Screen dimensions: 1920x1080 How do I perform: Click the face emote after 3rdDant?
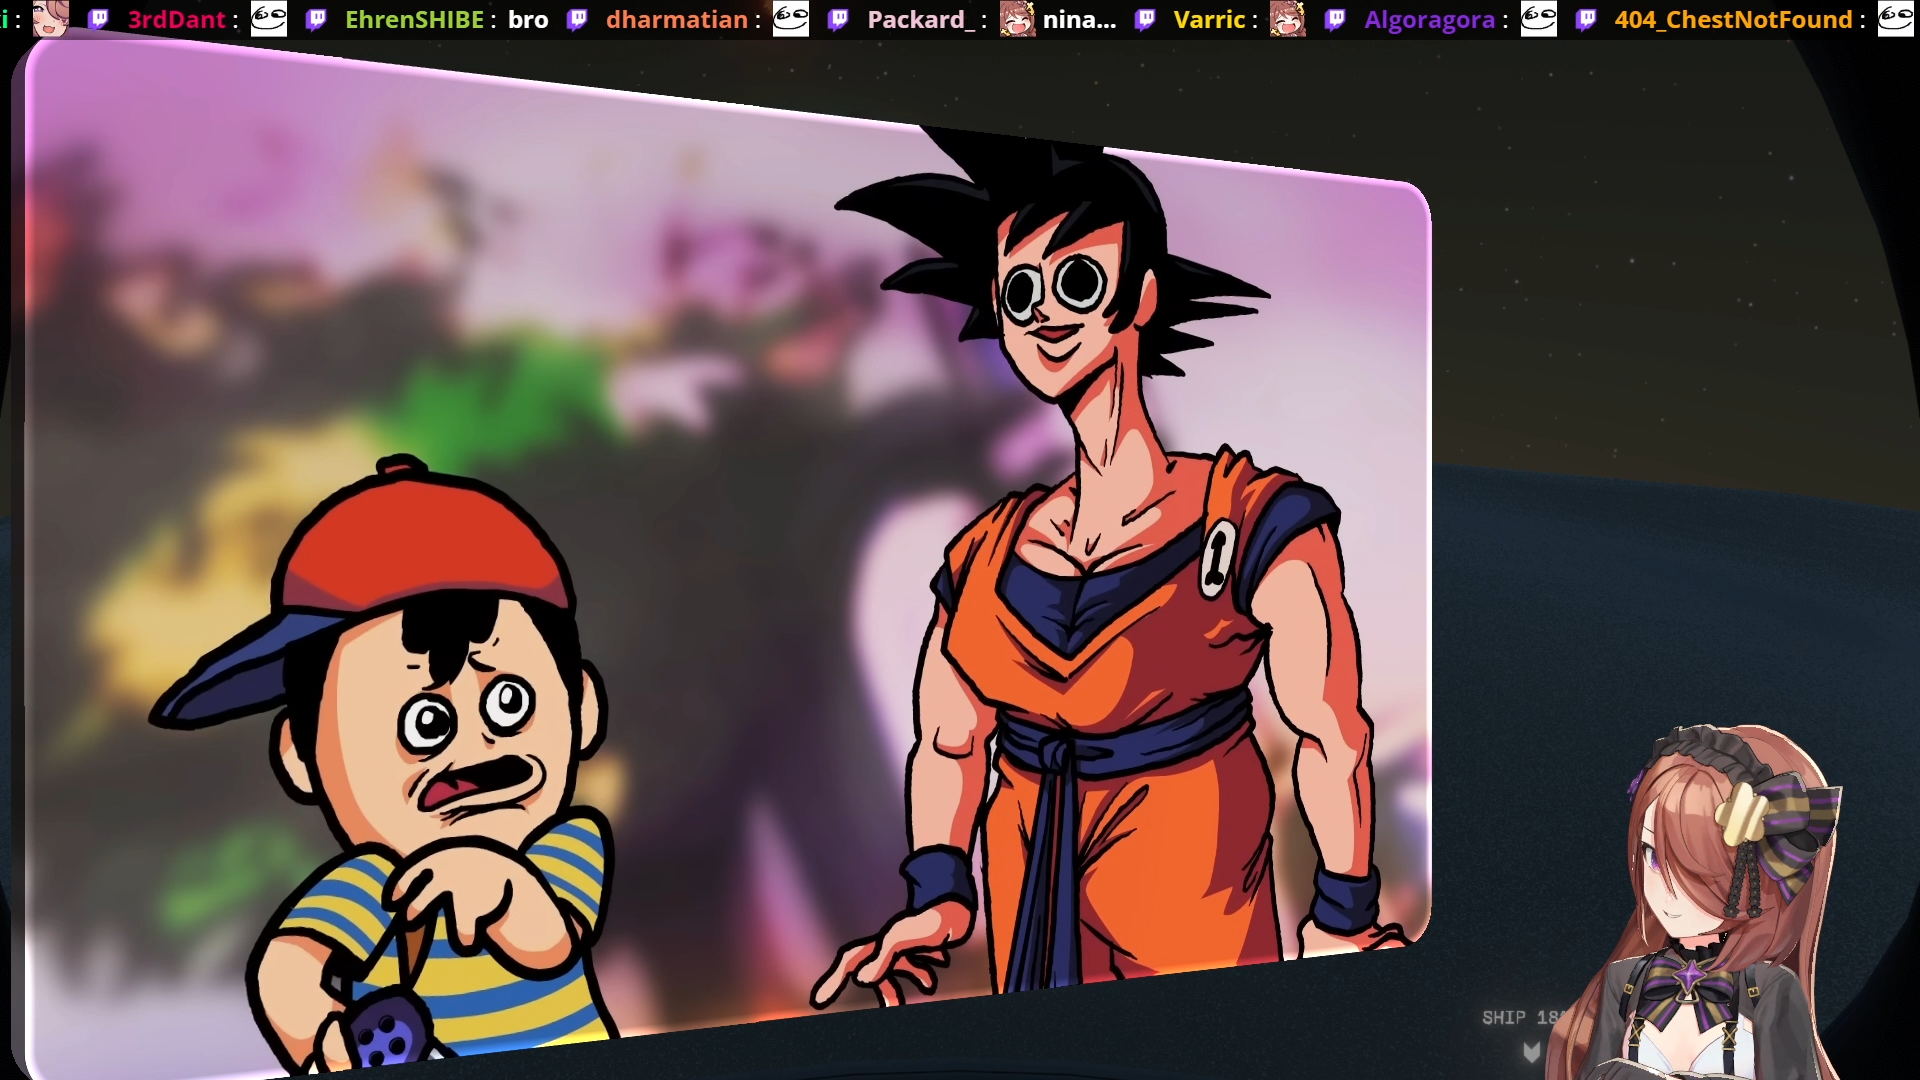click(269, 19)
